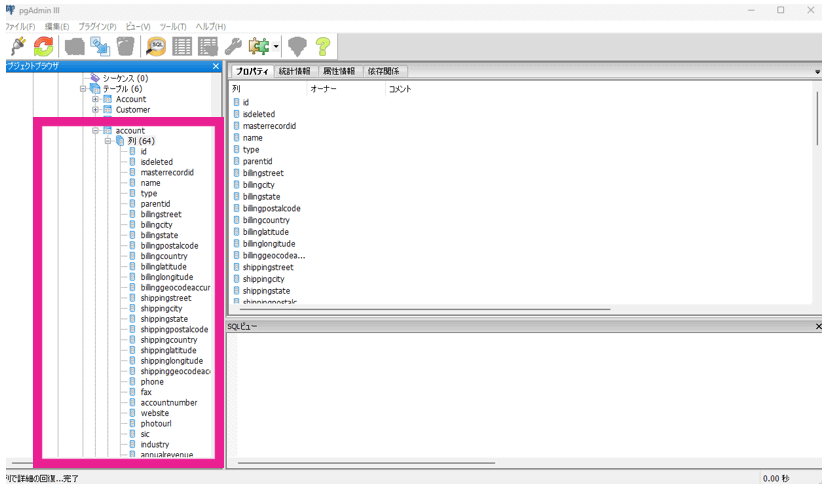Click the plugins puzzle piece icon
The image size is (827, 489).
pyautogui.click(x=258, y=46)
